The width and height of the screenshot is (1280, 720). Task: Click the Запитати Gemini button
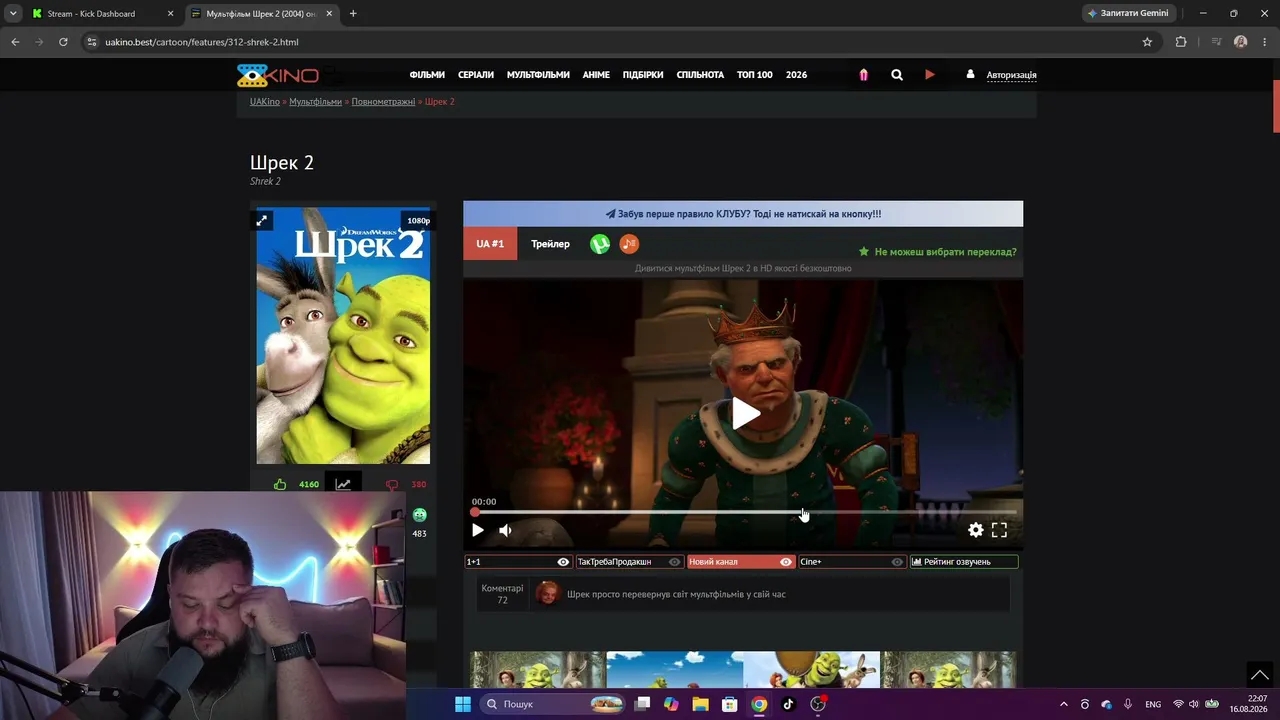(x=1128, y=14)
